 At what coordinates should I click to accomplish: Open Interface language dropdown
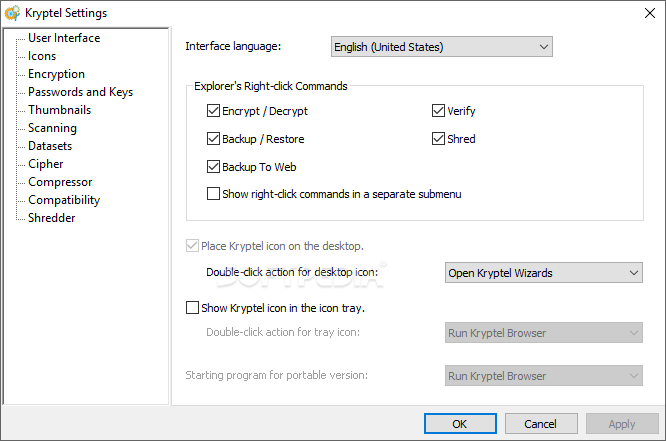click(x=442, y=47)
